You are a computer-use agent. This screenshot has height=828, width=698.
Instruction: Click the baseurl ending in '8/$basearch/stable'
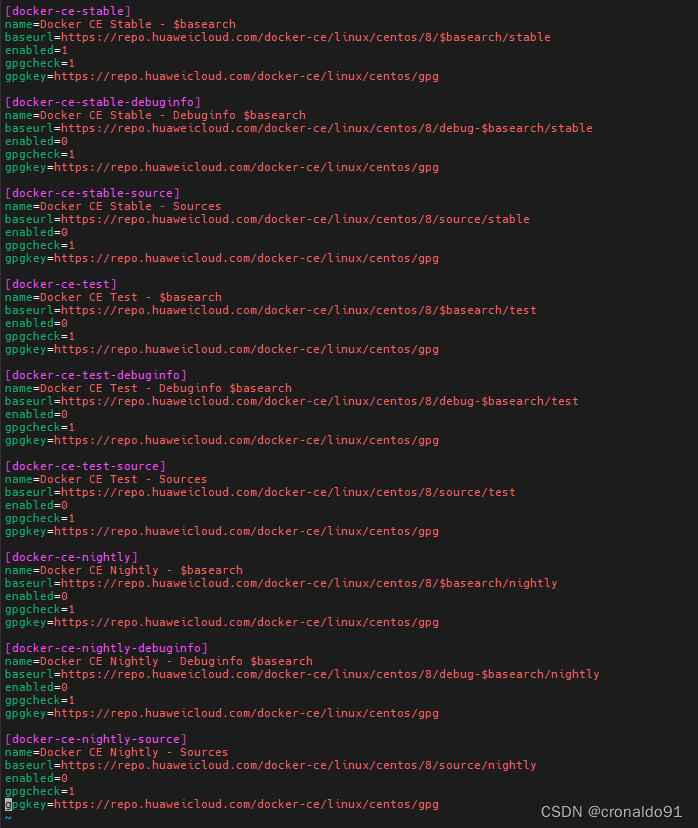pyautogui.click(x=278, y=37)
